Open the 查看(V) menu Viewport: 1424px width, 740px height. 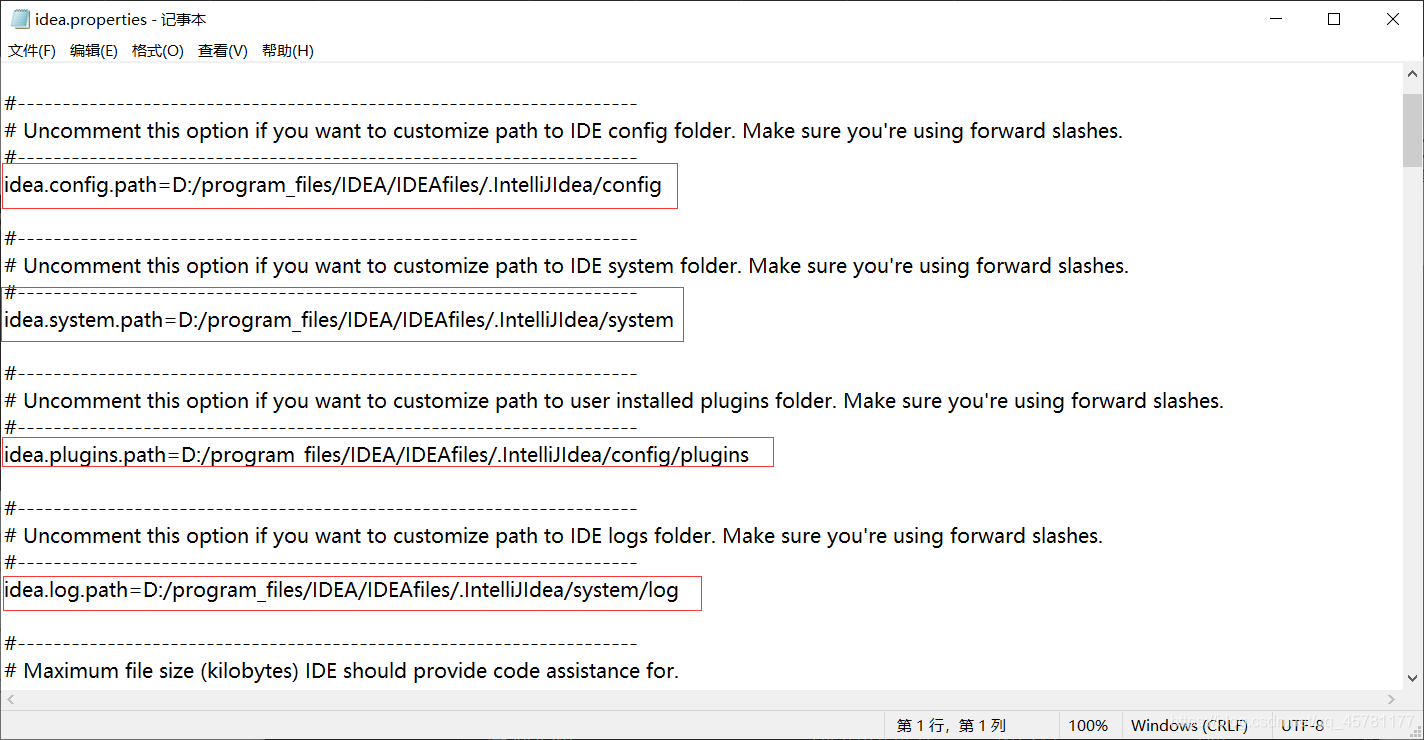tap(223, 51)
